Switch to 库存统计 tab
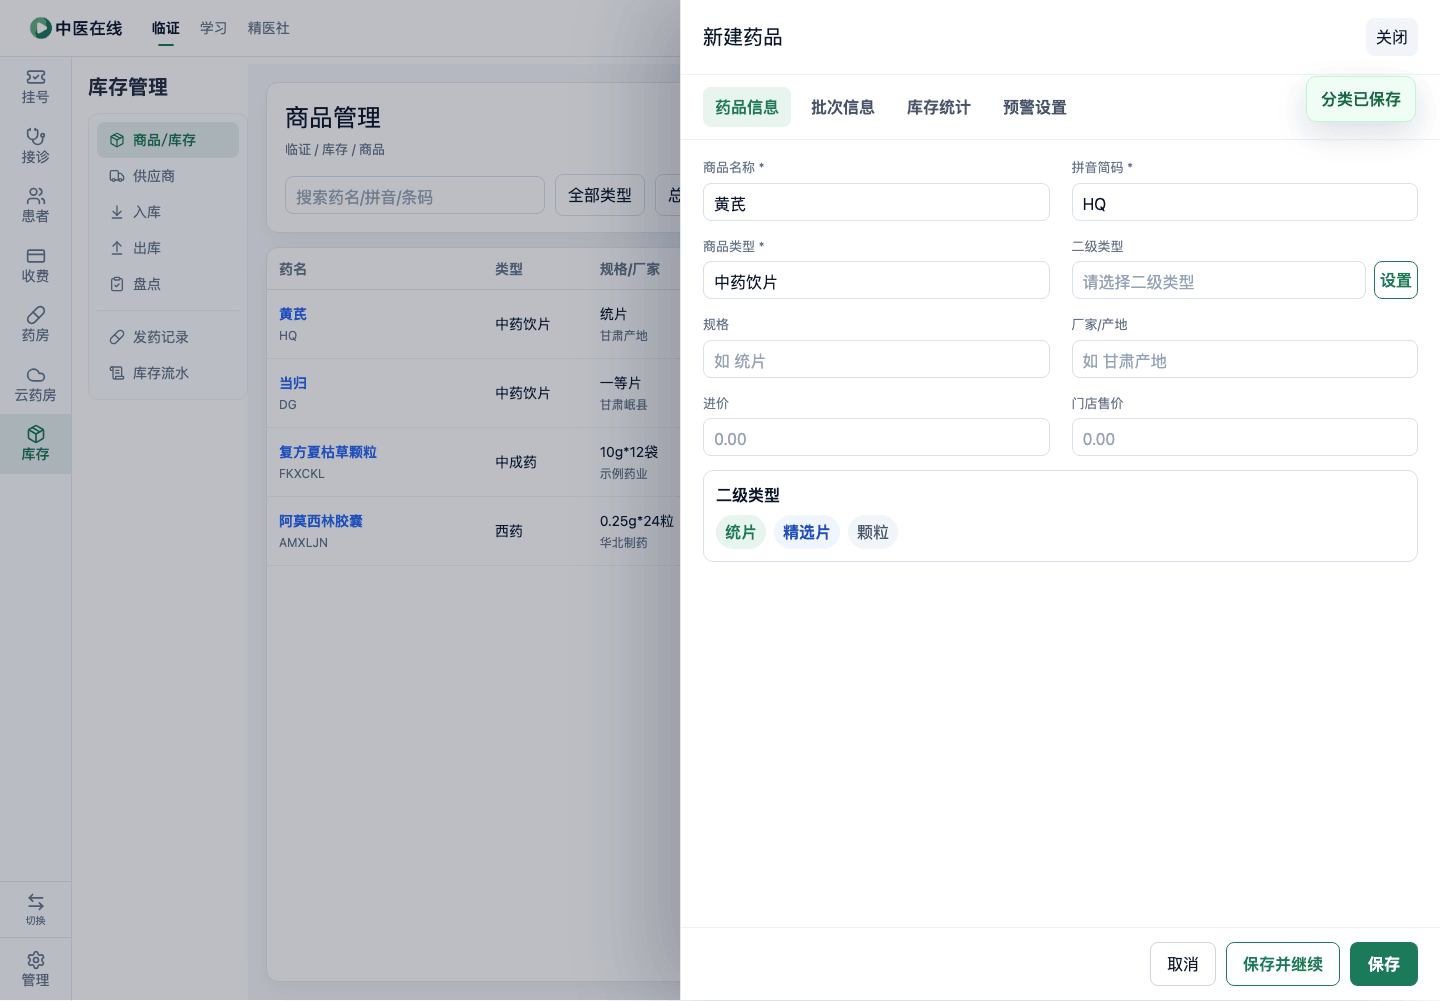1440x1001 pixels. [939, 107]
